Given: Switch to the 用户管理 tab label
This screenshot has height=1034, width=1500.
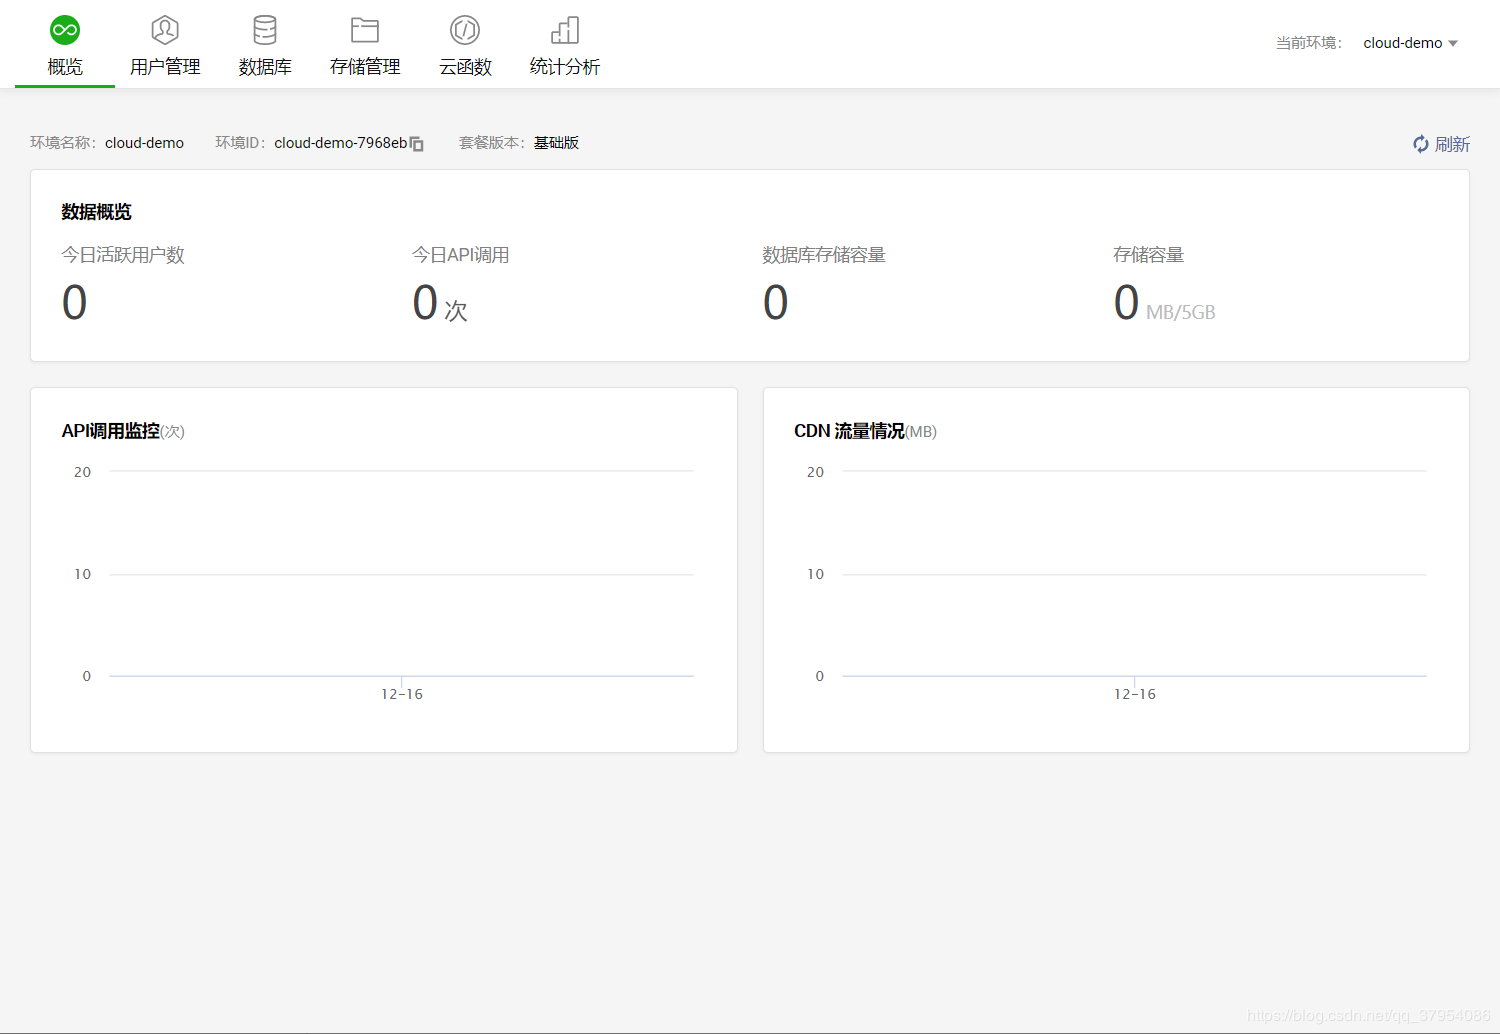Looking at the screenshot, I should coord(165,67).
